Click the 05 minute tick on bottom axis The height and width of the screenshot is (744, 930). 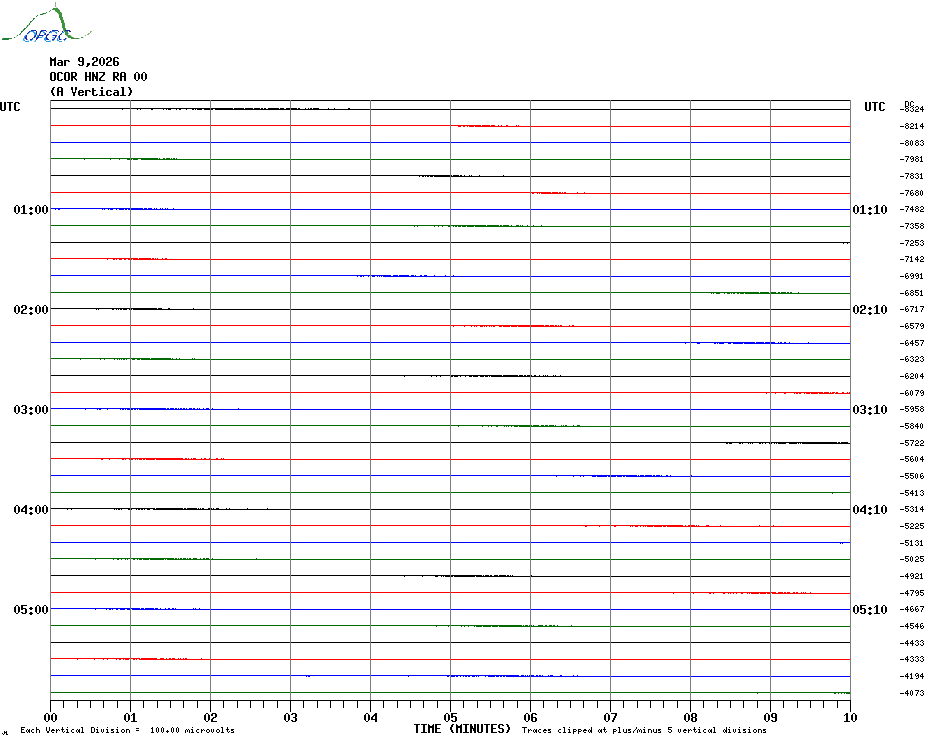pos(450,717)
